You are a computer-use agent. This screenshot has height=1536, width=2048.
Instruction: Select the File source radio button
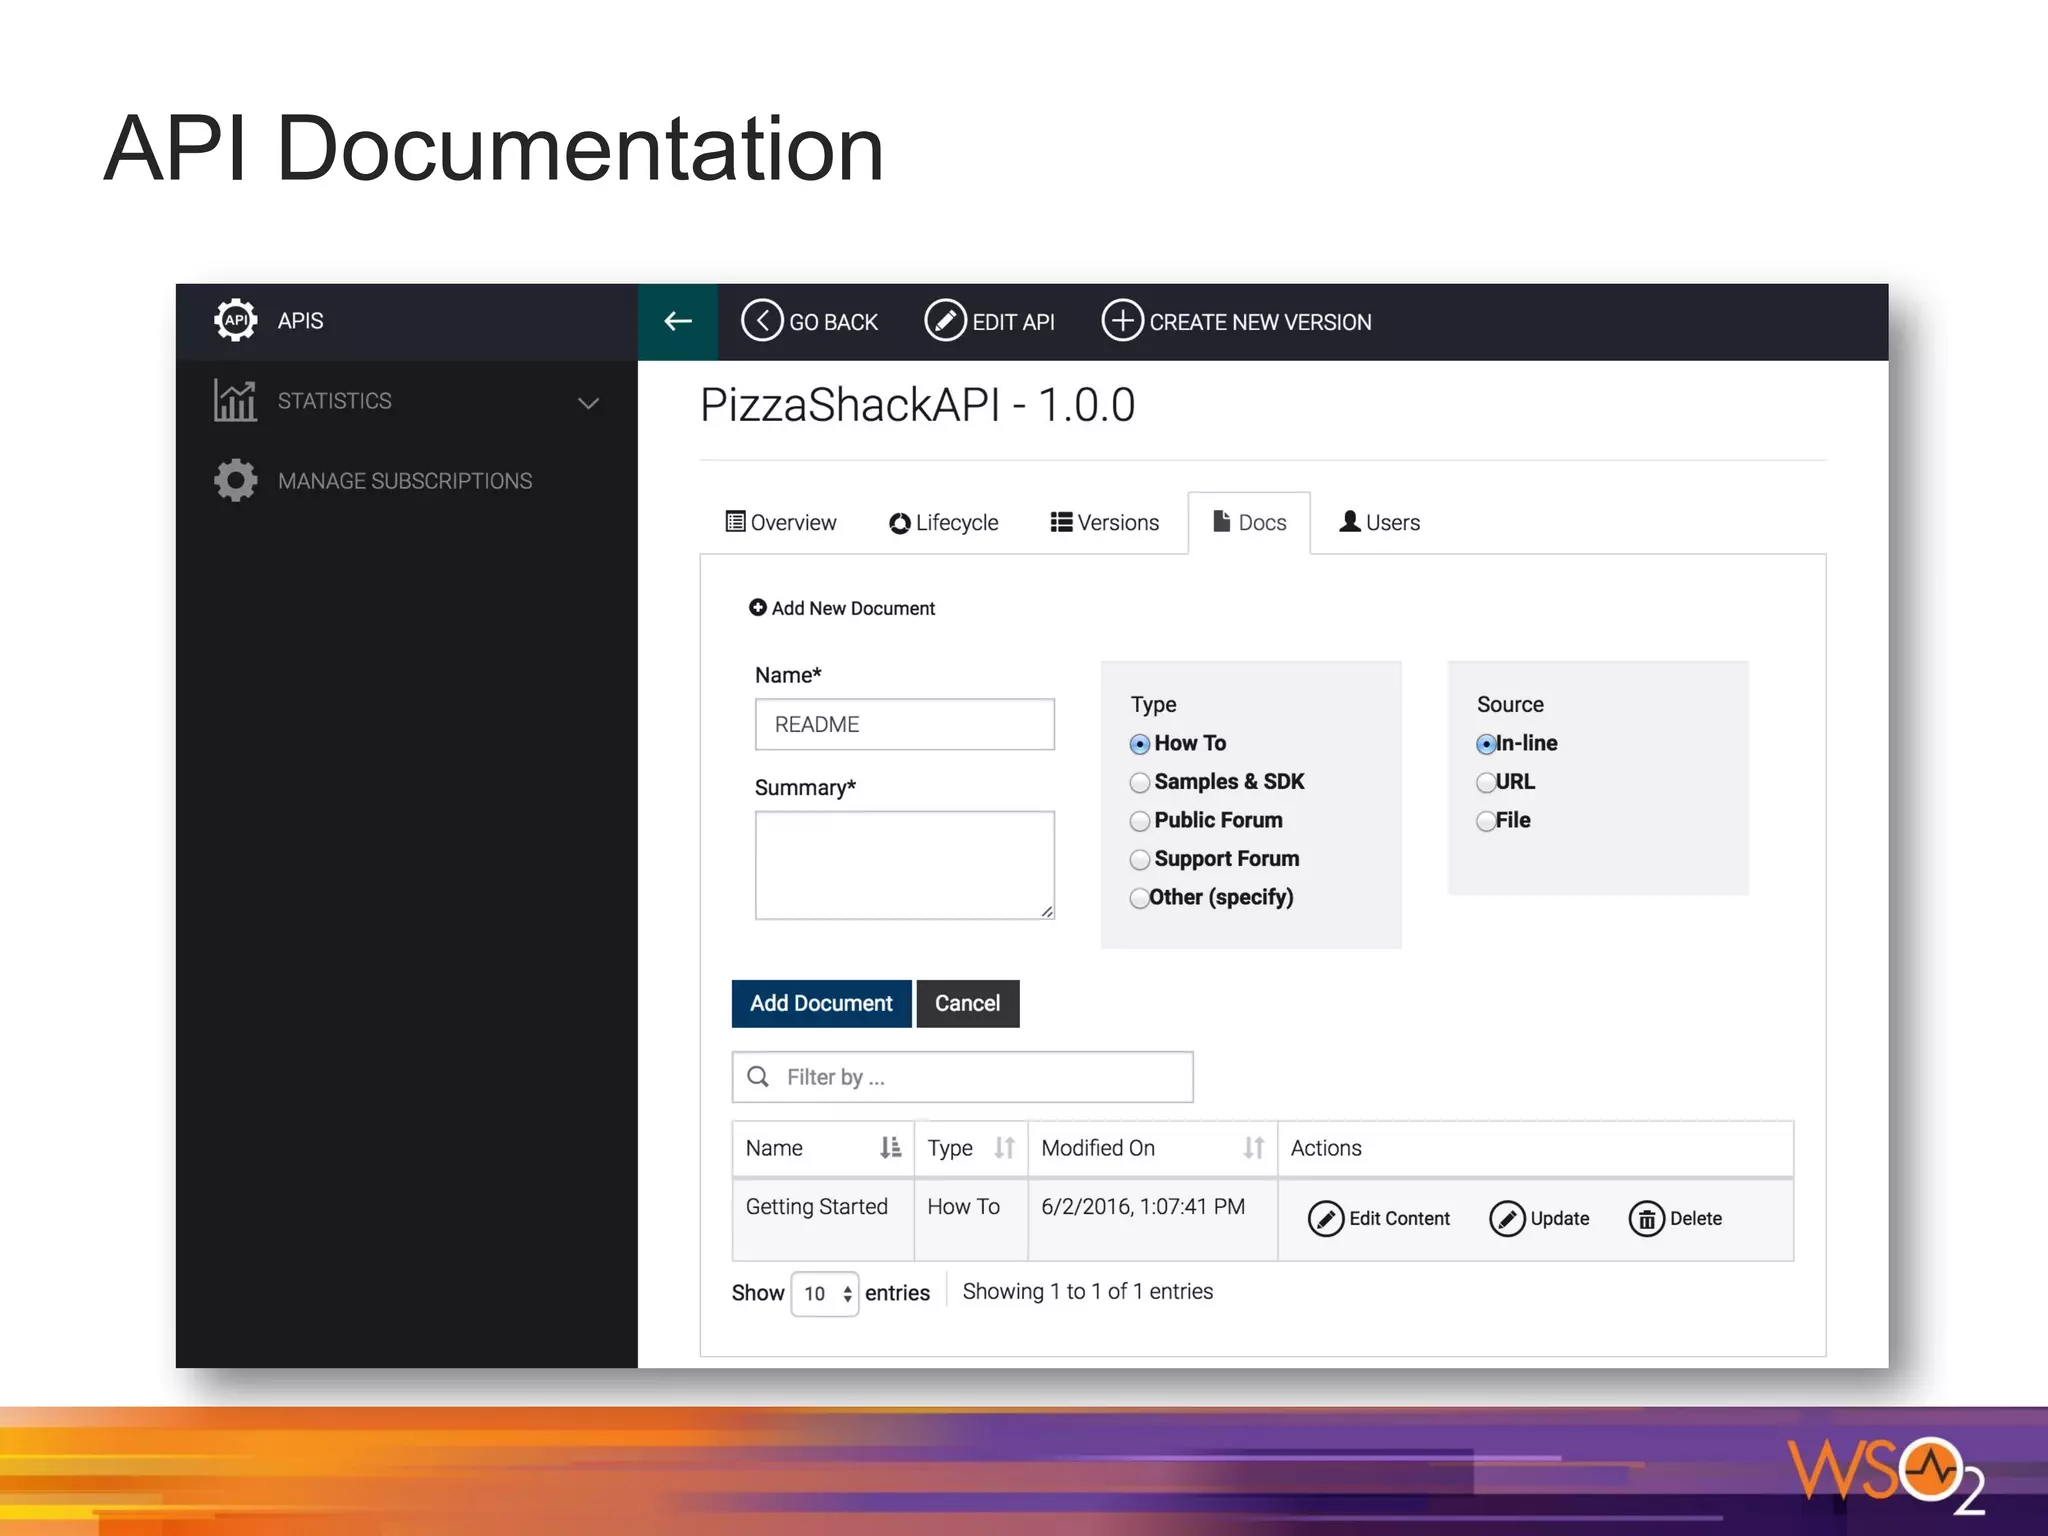coord(1486,821)
